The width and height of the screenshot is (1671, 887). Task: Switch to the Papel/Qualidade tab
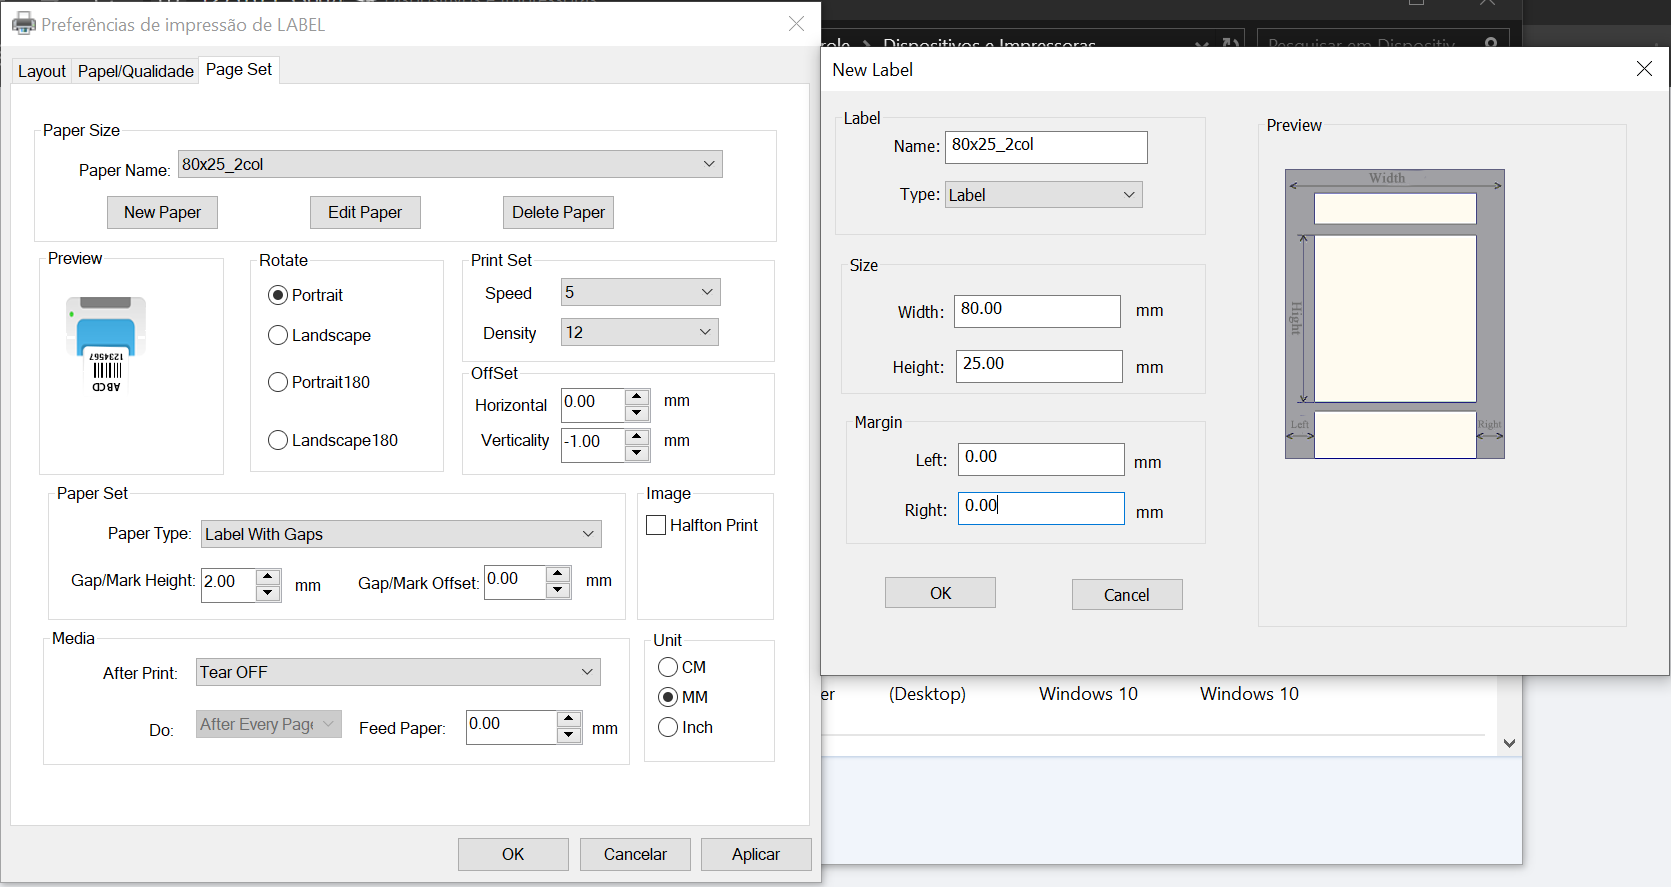(136, 71)
